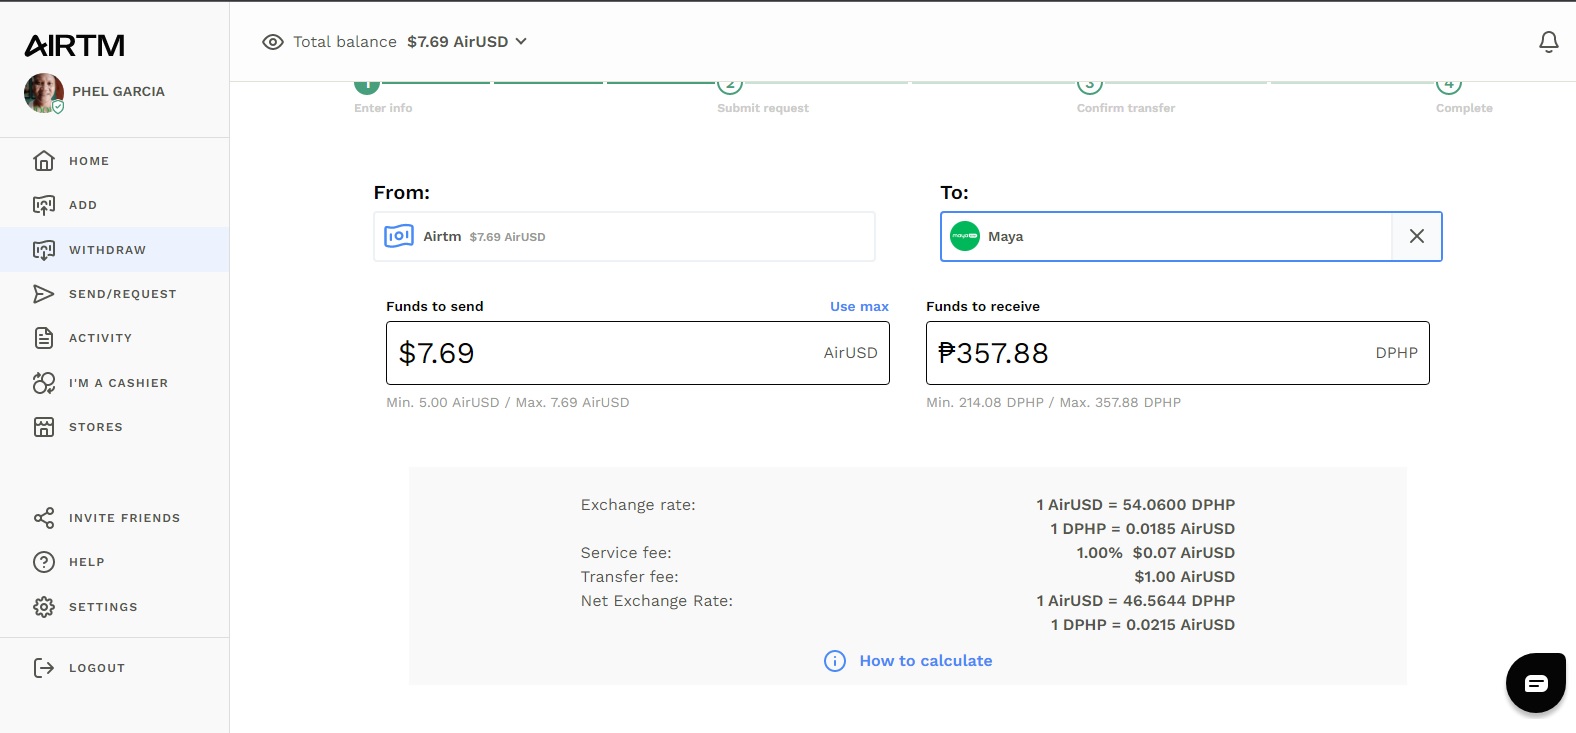This screenshot has width=1576, height=733.
Task: Click the 1 DPHP = 0.0185 AirUSD rate
Action: tap(1142, 529)
